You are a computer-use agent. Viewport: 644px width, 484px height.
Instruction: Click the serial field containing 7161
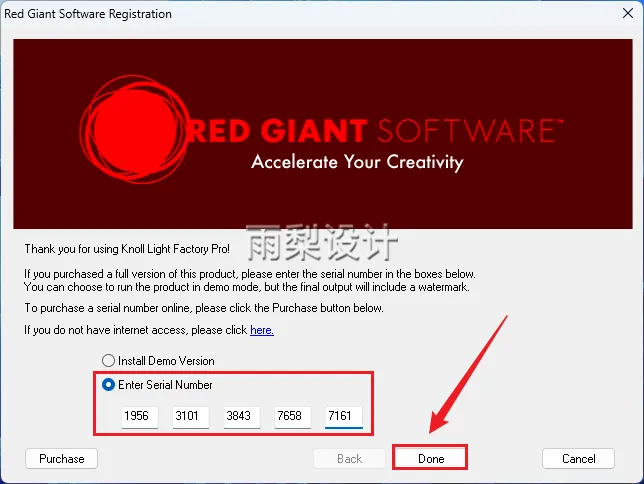[x=344, y=417]
